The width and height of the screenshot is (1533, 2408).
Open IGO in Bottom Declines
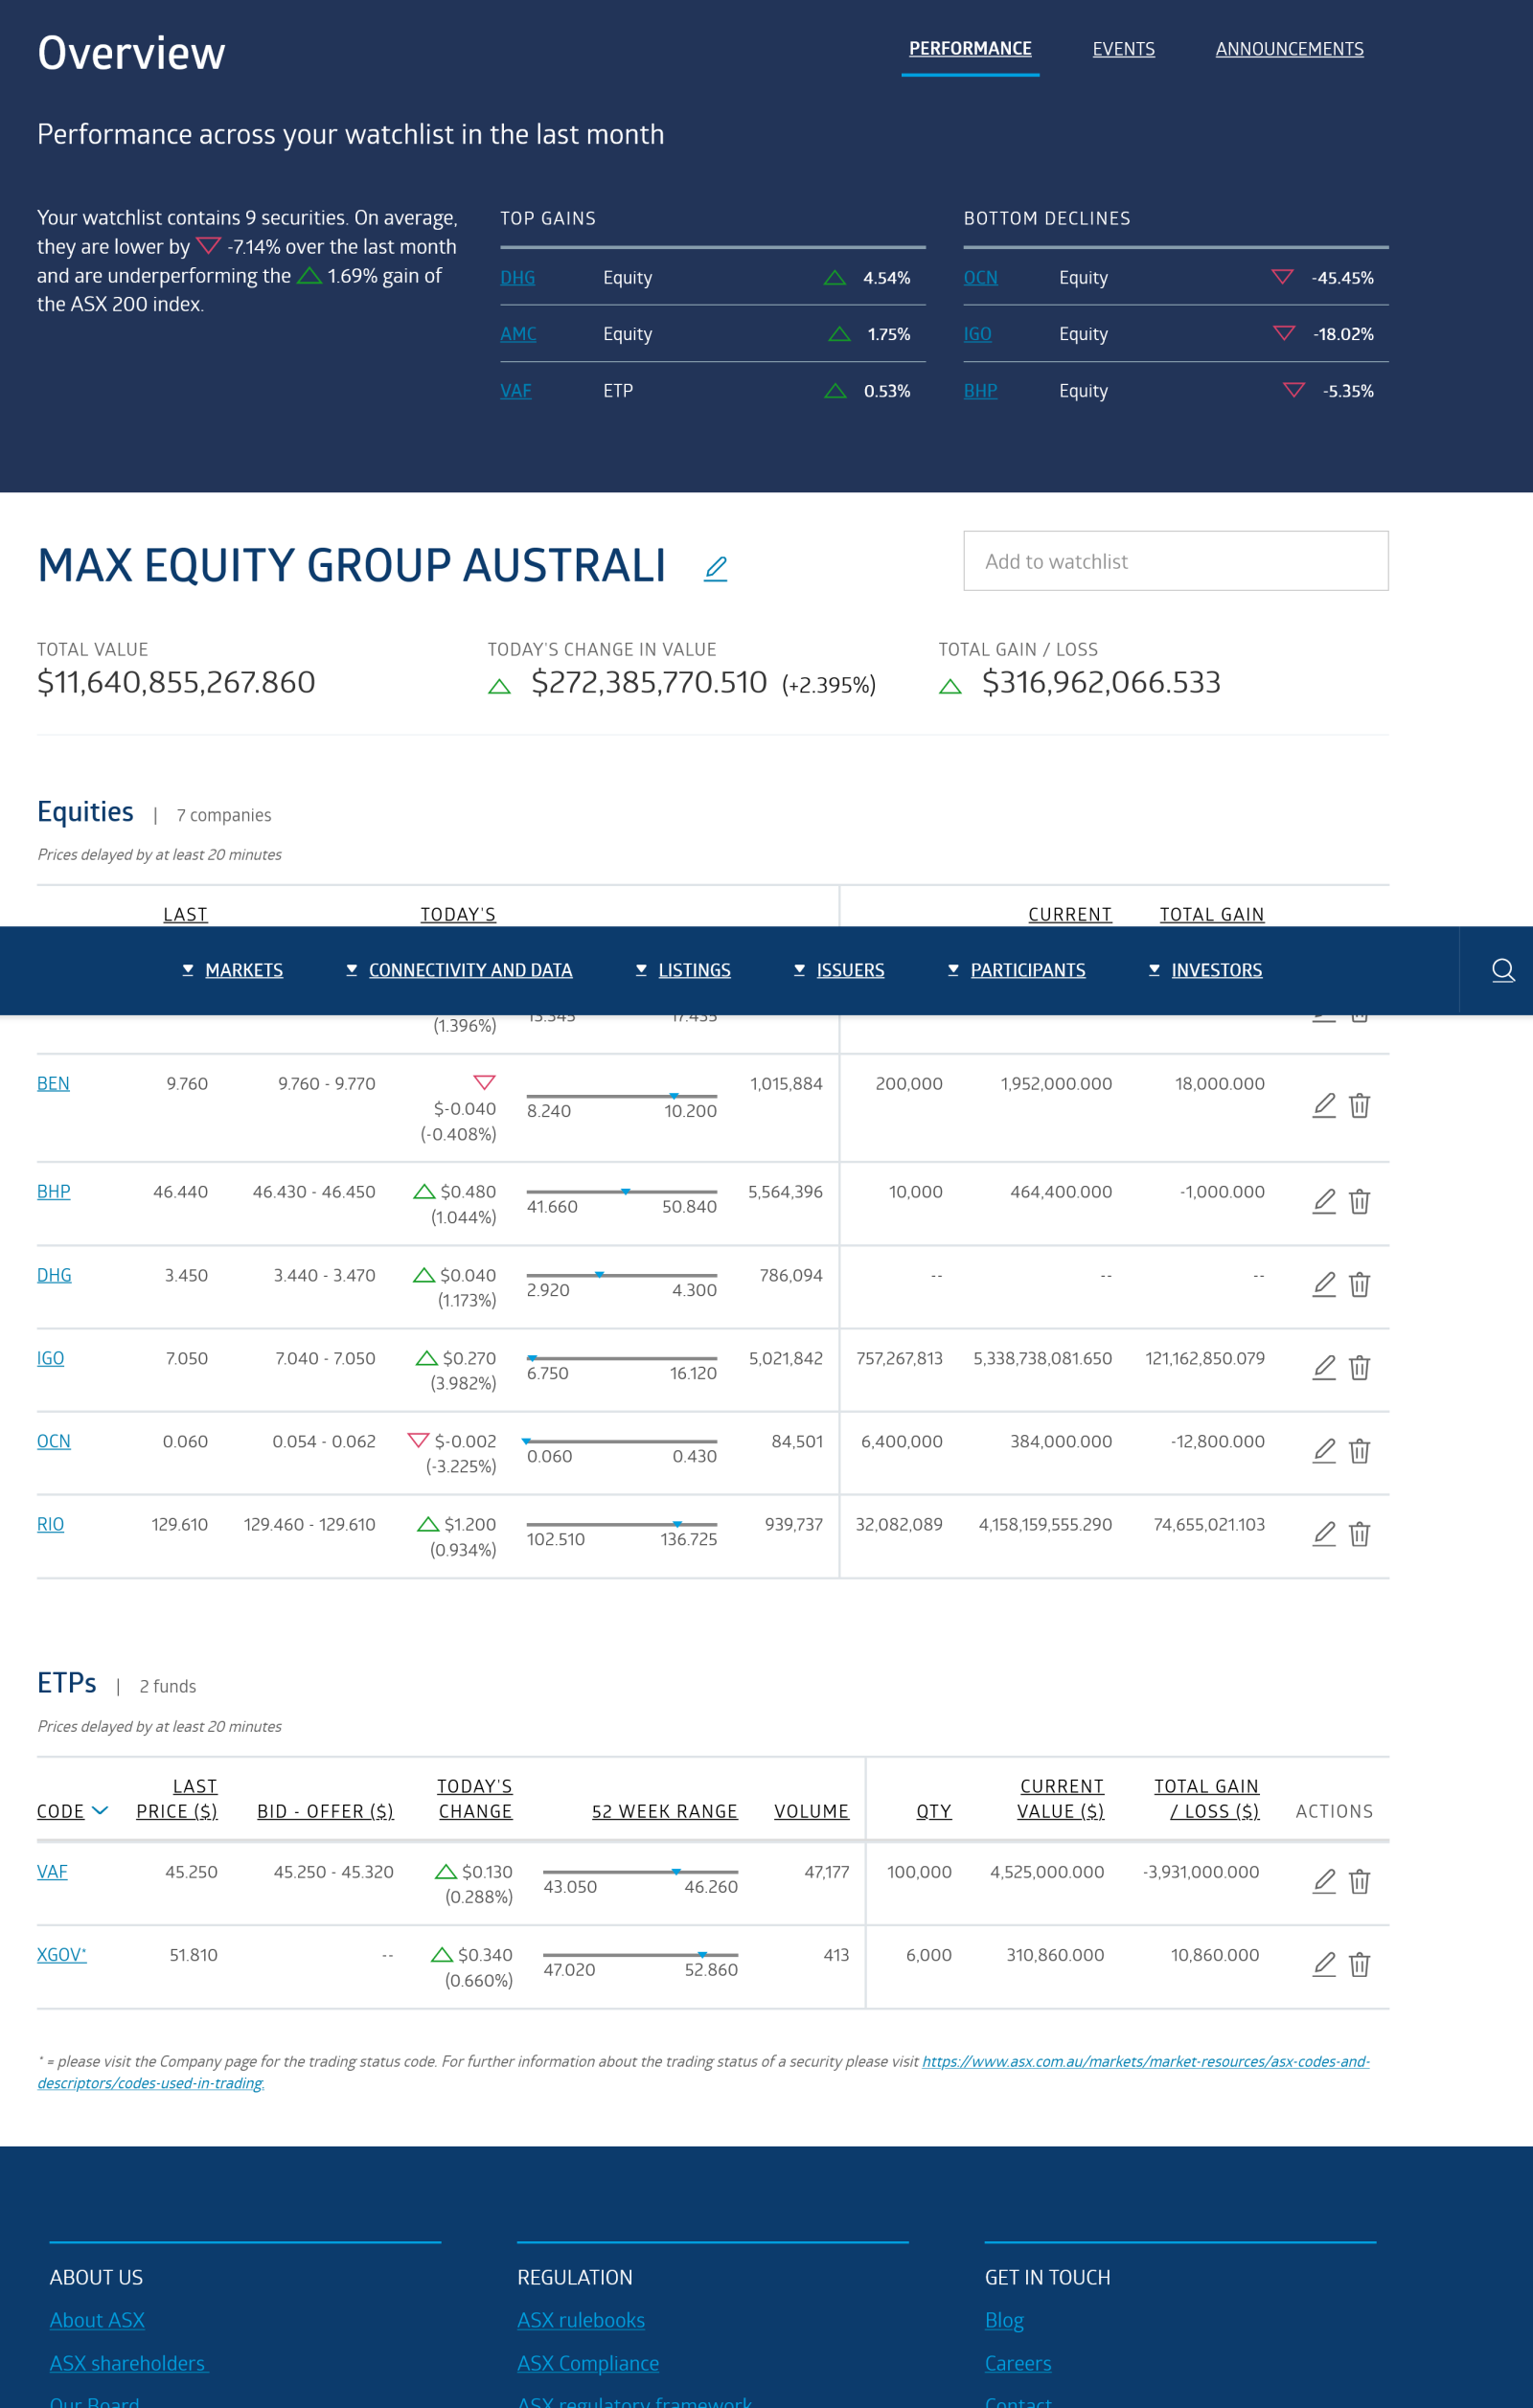tap(977, 333)
